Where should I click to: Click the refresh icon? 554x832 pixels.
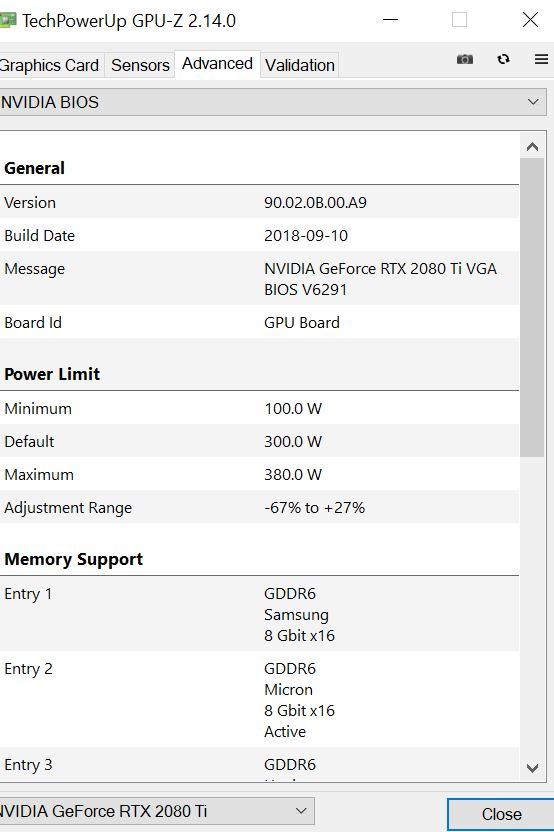pos(503,59)
